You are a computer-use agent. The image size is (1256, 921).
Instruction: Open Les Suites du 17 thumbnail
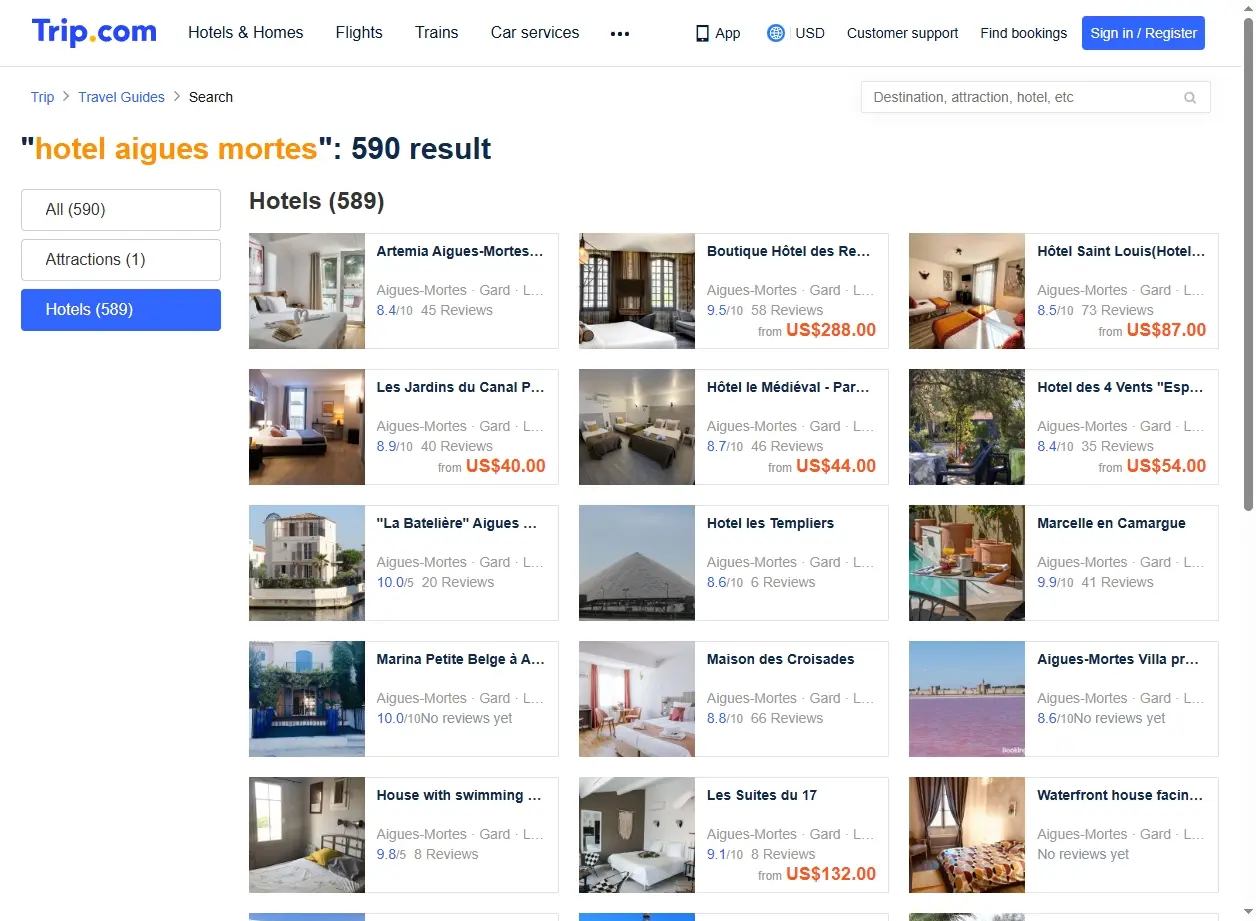[x=637, y=835]
